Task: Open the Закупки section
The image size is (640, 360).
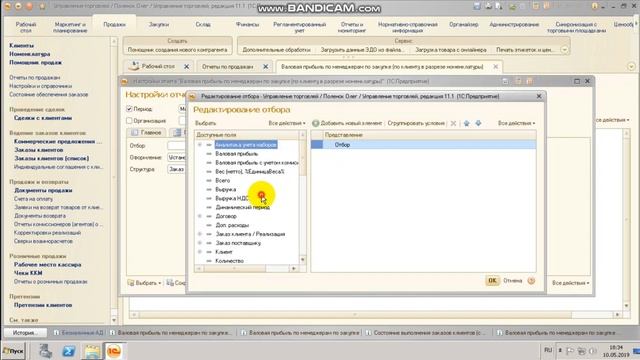Action: coord(159,24)
